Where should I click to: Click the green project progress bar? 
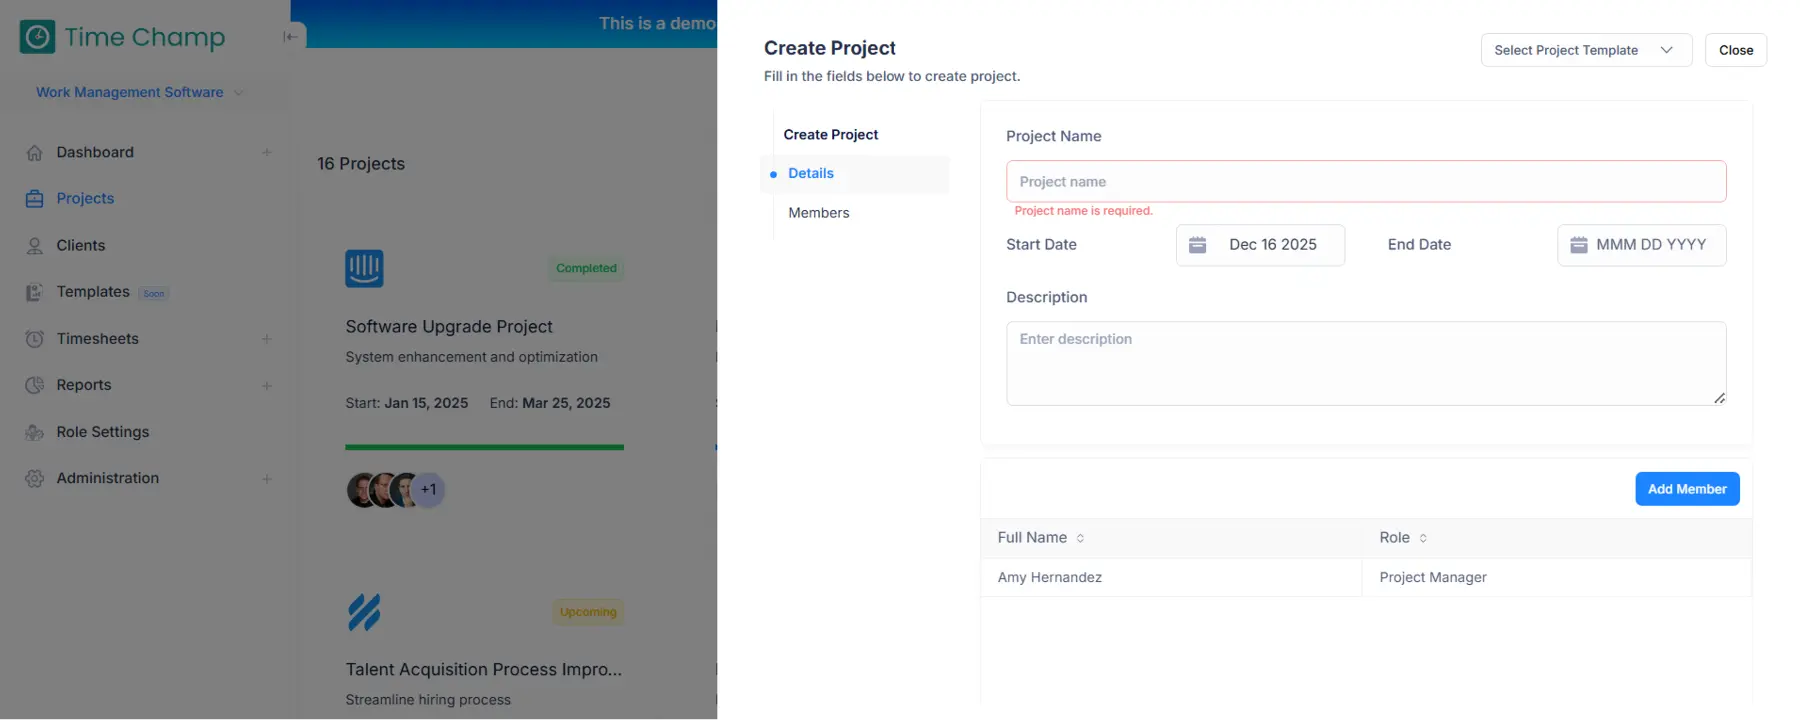(484, 447)
